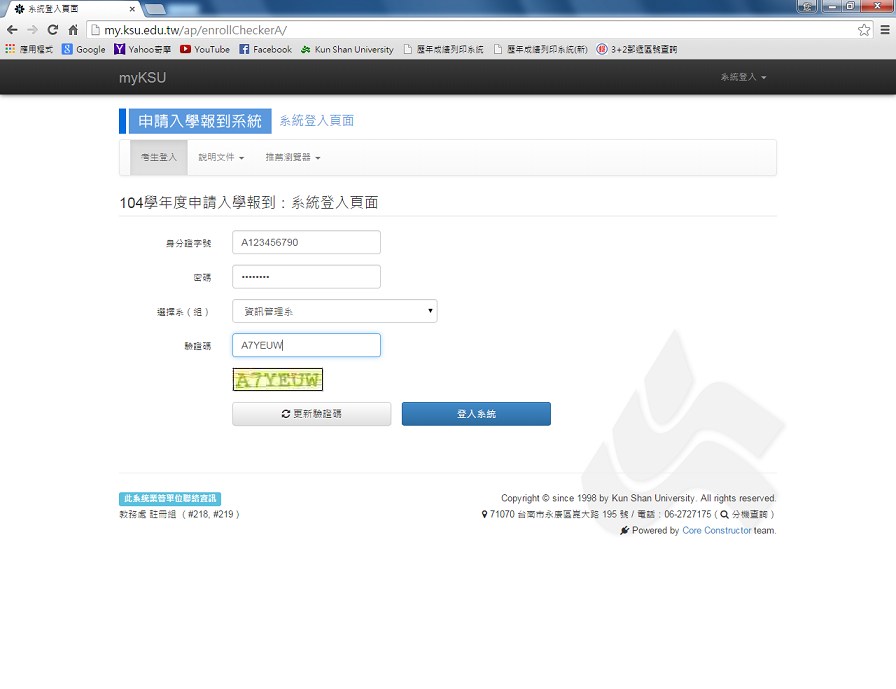Open the Chrome hamburger menu
This screenshot has height=689, width=896.
pyautogui.click(x=885, y=30)
